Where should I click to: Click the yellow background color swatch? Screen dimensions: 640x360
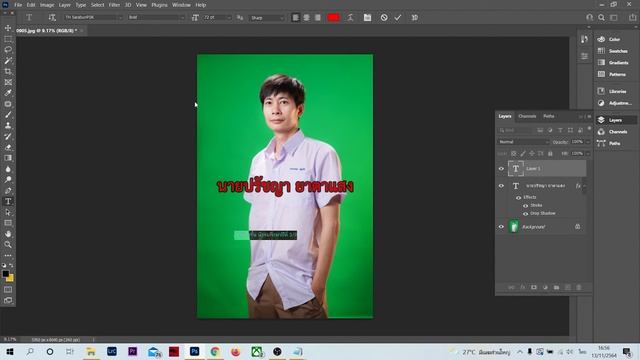[x=11, y=279]
